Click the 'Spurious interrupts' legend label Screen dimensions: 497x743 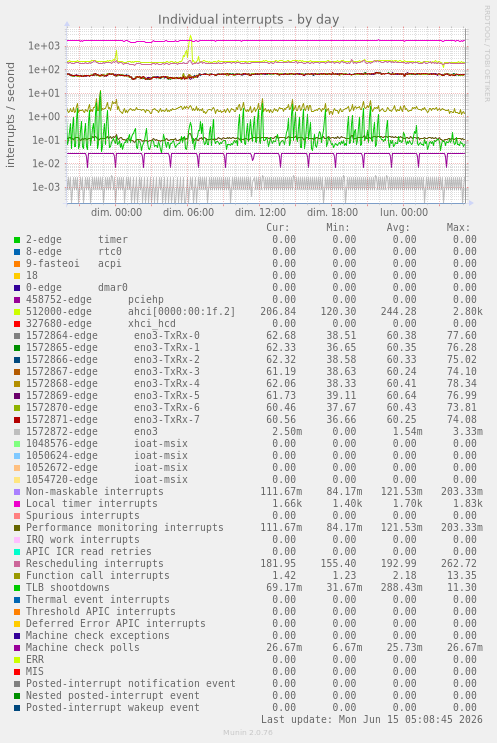pos(83,516)
